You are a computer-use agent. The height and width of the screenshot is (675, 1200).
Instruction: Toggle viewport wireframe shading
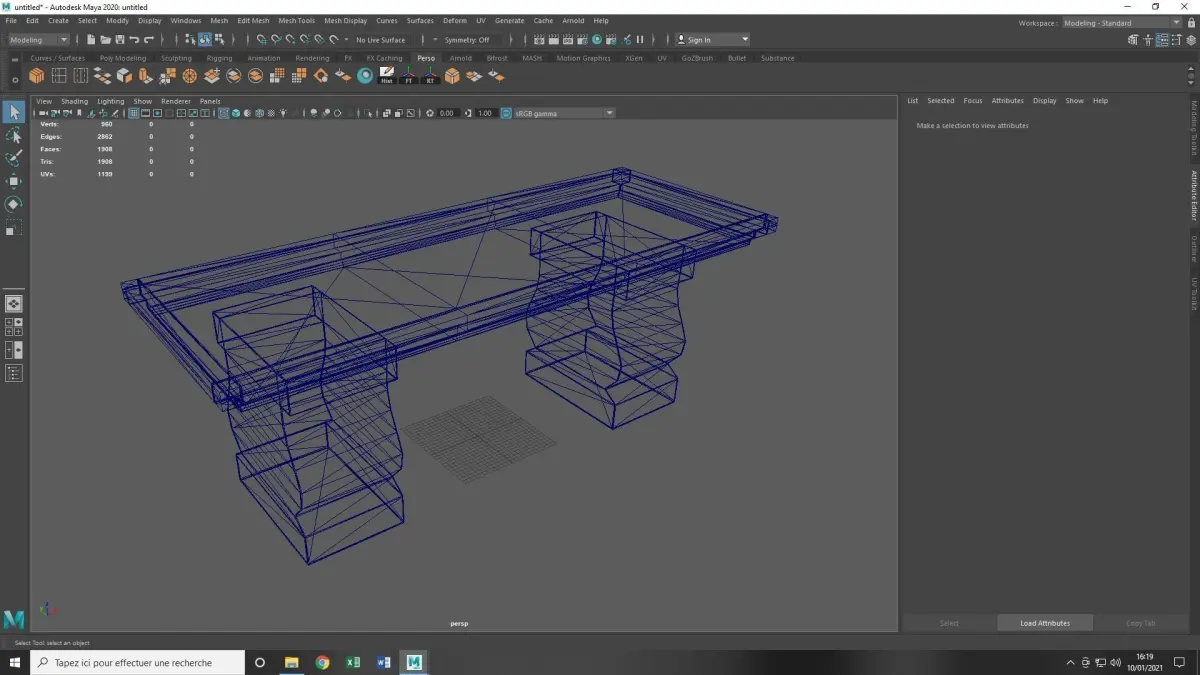tap(224, 113)
